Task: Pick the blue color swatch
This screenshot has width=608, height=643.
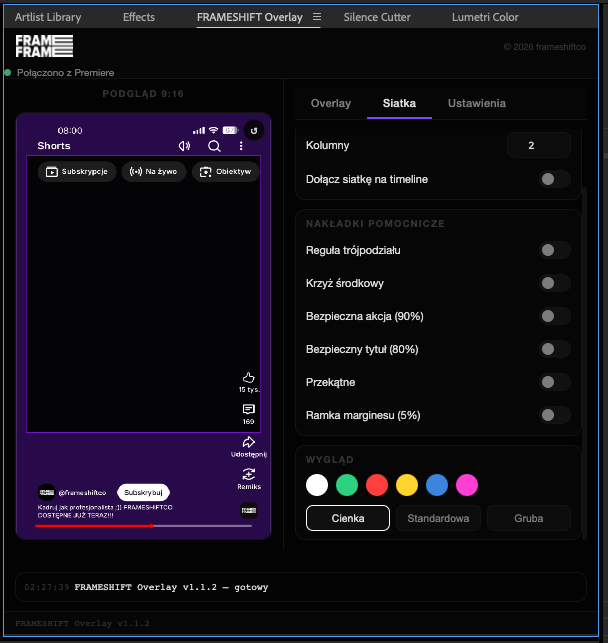Action: pyautogui.click(x=437, y=485)
